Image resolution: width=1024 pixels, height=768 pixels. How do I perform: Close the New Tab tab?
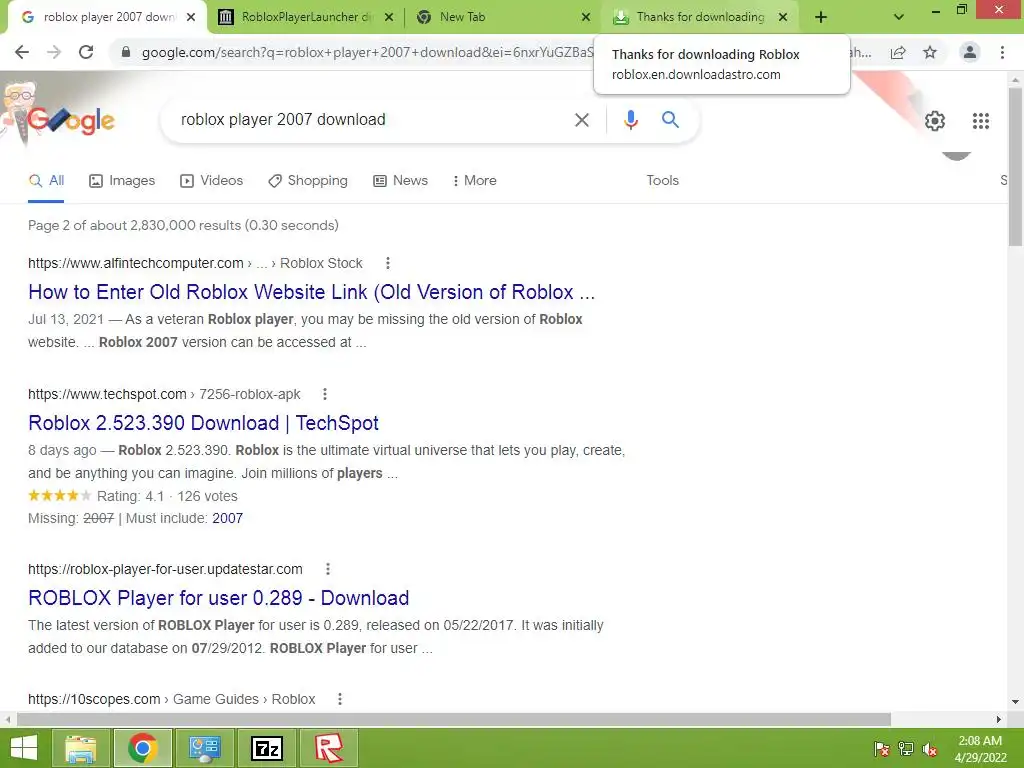coord(586,17)
